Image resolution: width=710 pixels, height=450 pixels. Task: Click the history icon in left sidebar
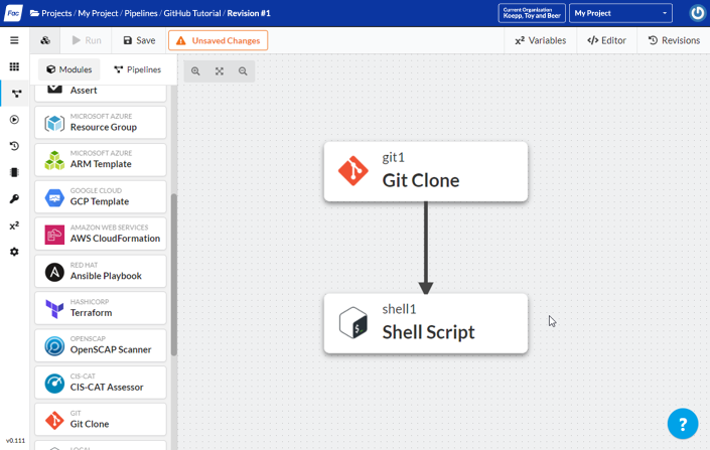tap(14, 146)
